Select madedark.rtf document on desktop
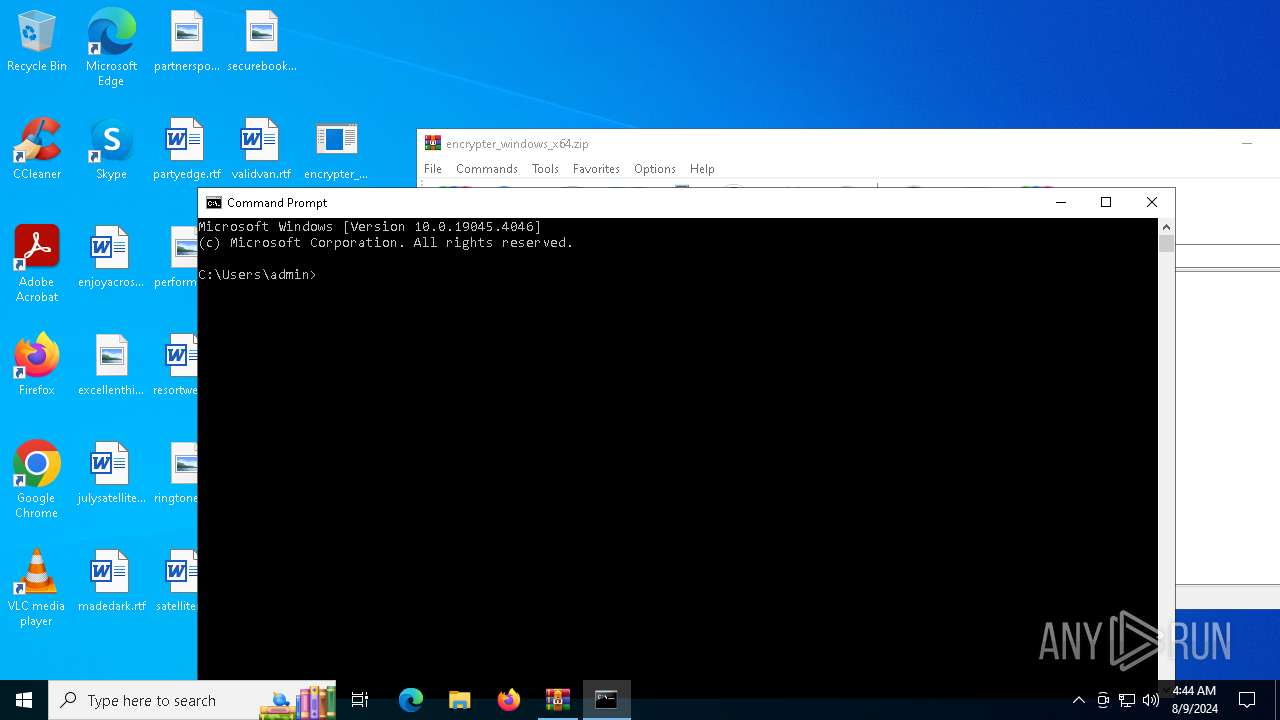 [x=111, y=581]
